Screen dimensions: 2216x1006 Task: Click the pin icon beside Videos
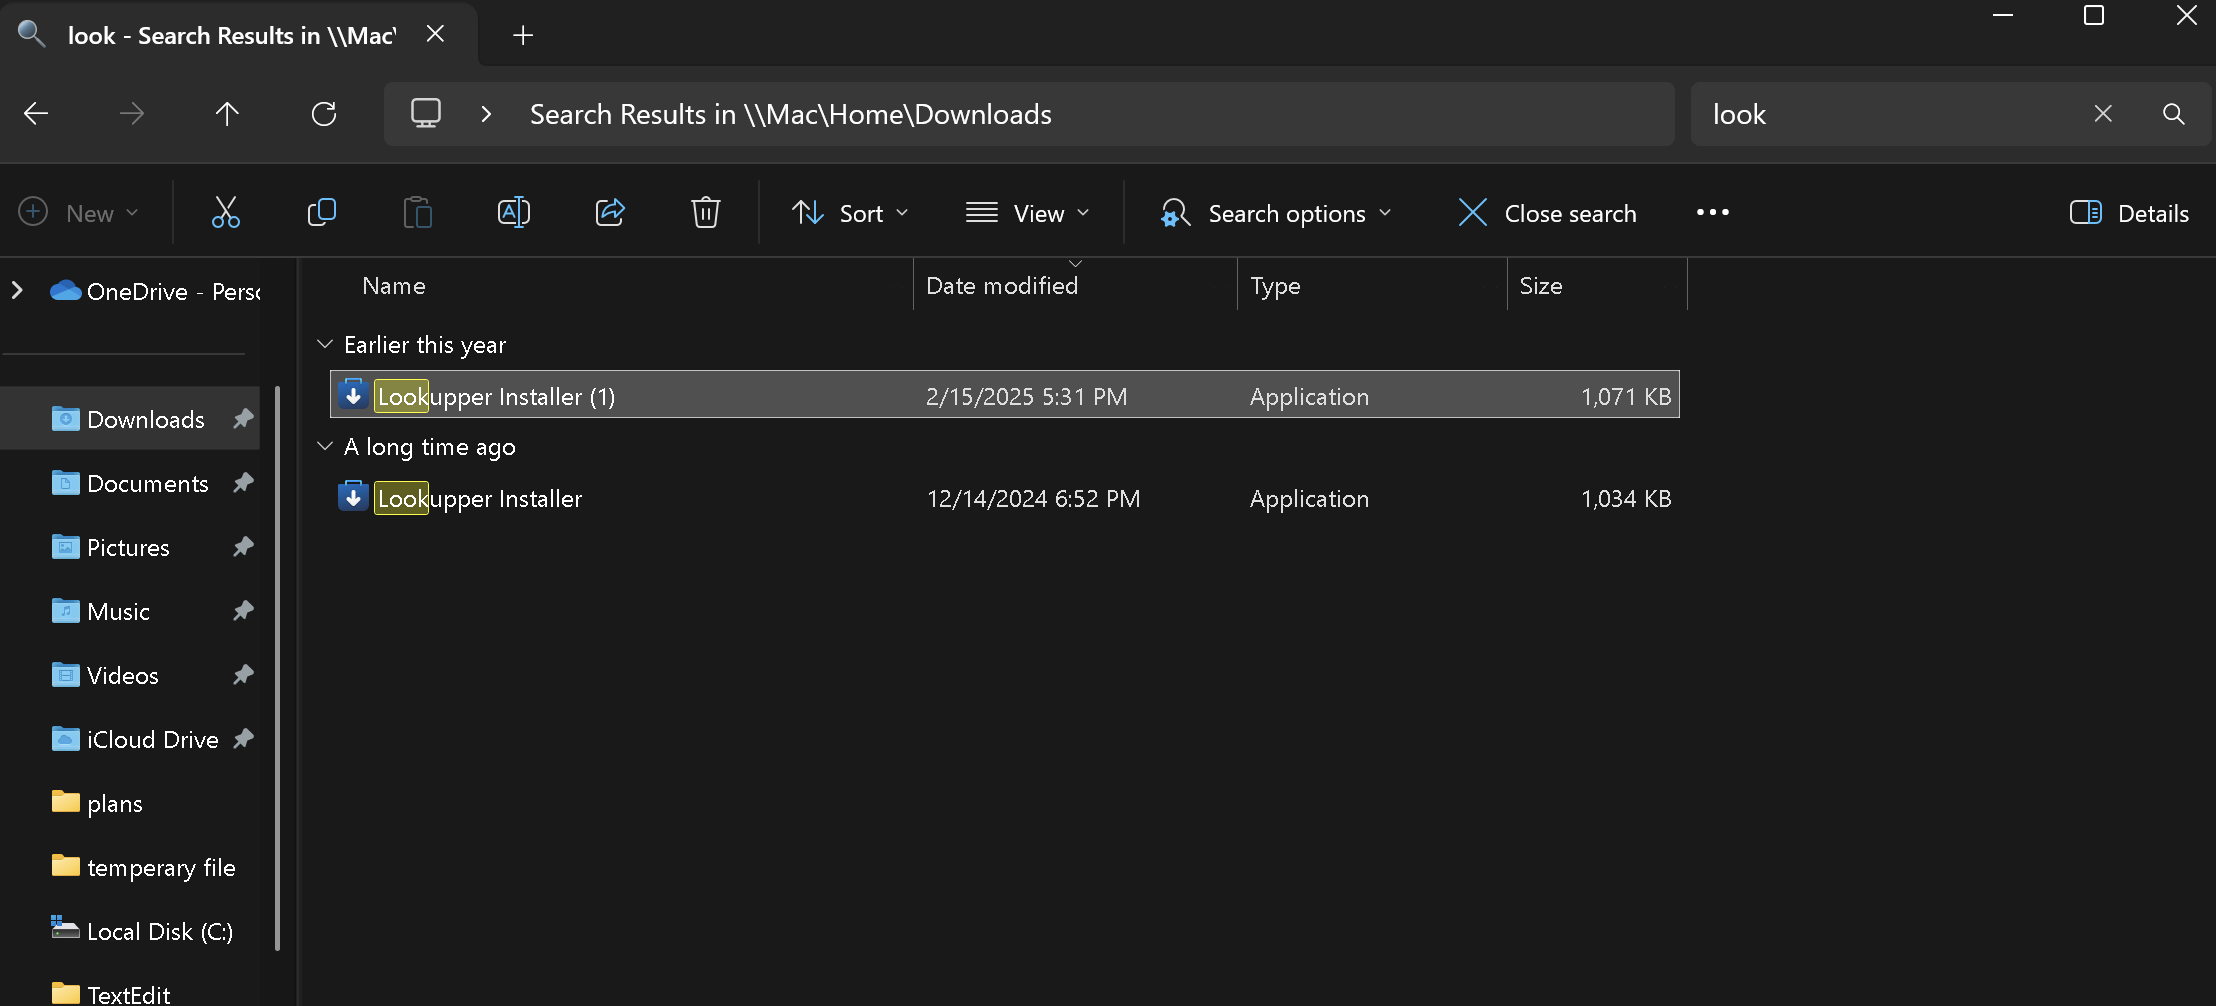pyautogui.click(x=243, y=675)
